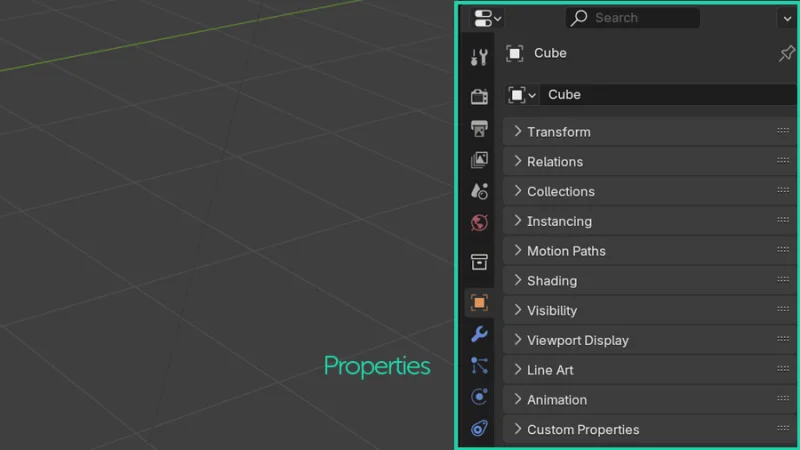
Task: Click the Line Art panel drag handle
Action: [783, 368]
